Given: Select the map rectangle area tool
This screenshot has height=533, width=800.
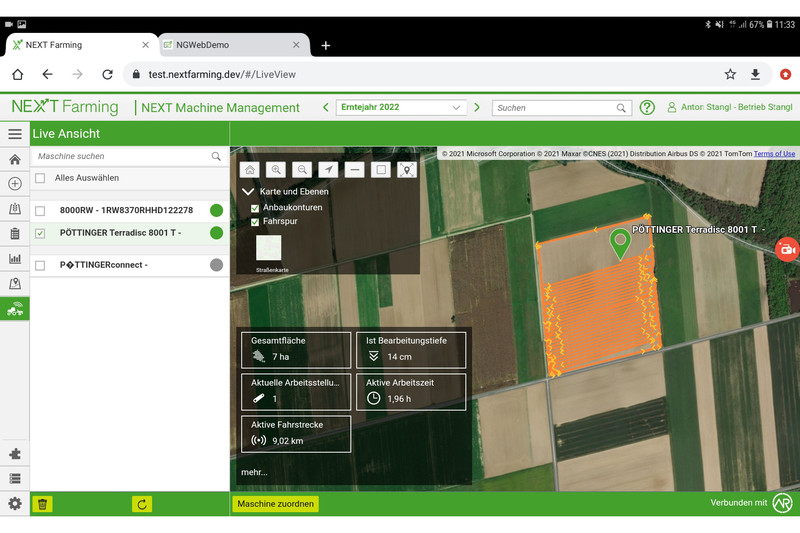Looking at the screenshot, I should click(x=381, y=169).
